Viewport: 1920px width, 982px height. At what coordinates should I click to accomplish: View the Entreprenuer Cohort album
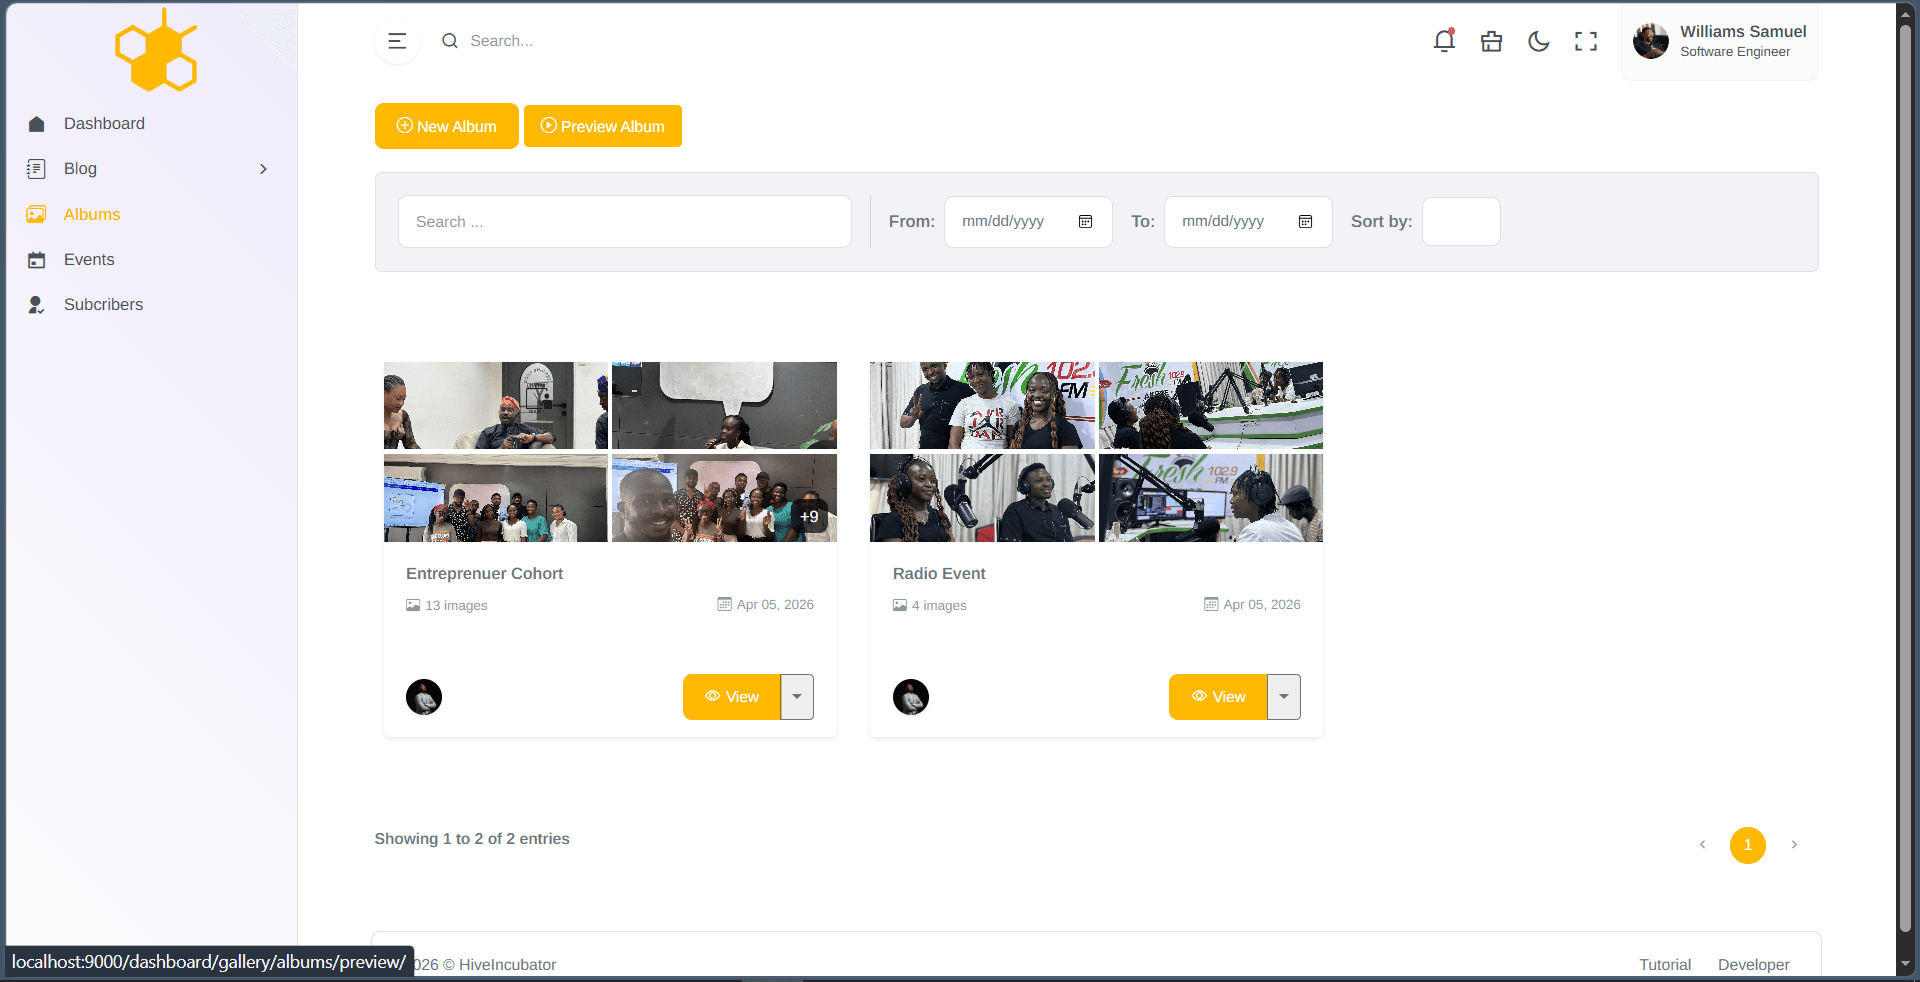coord(732,697)
